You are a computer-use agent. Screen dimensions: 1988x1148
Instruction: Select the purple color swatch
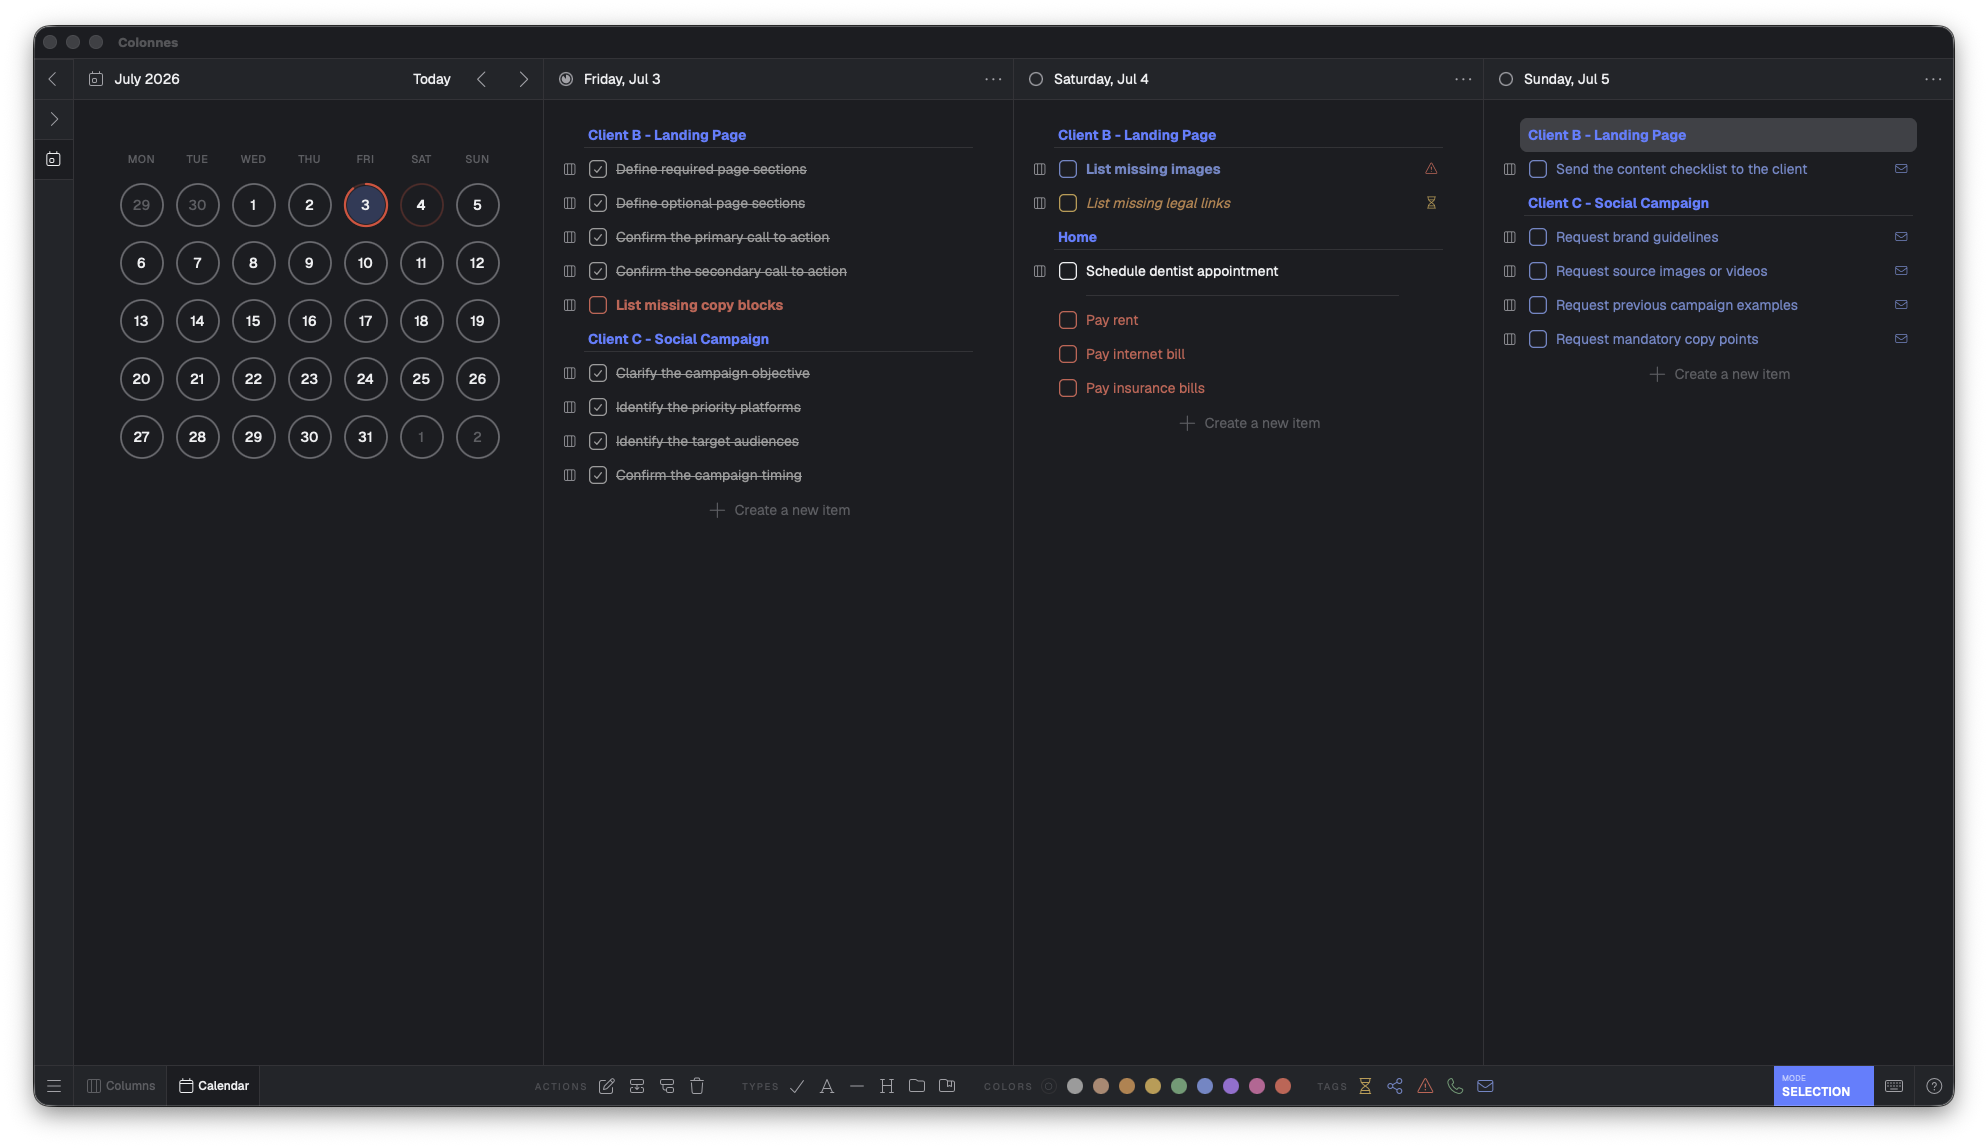(x=1231, y=1086)
